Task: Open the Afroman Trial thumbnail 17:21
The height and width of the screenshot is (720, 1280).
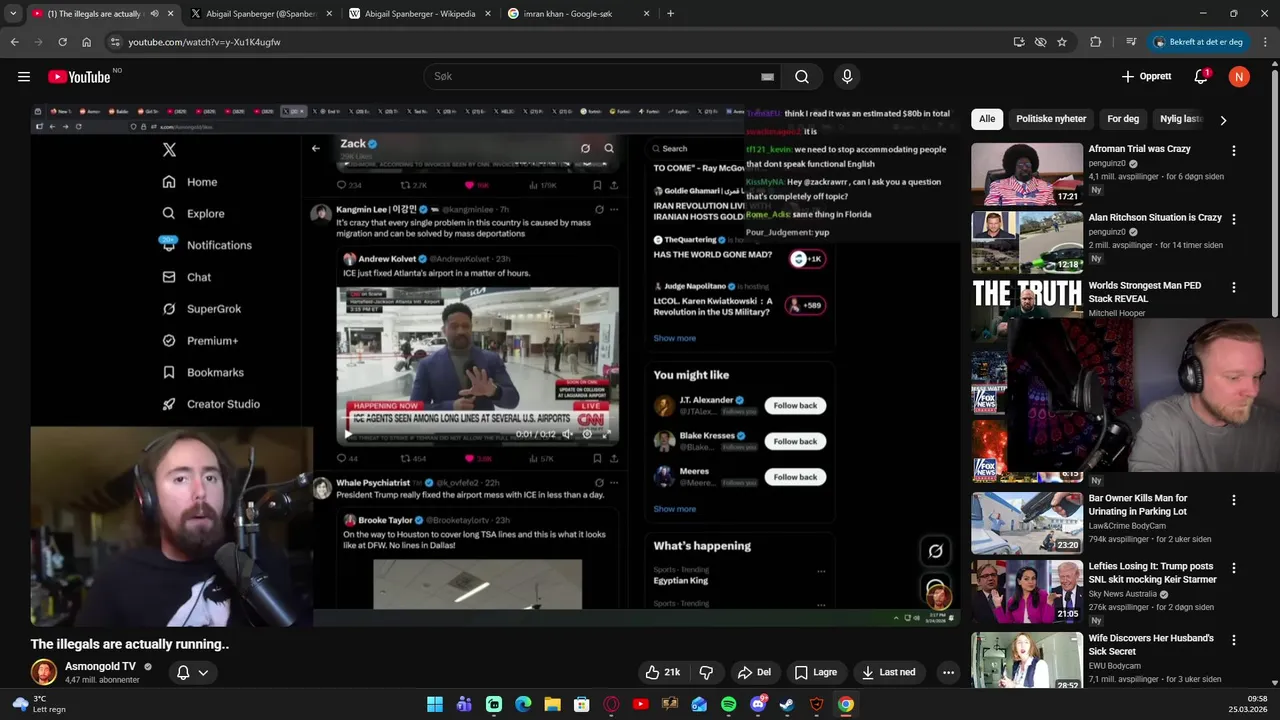Action: (x=1027, y=174)
